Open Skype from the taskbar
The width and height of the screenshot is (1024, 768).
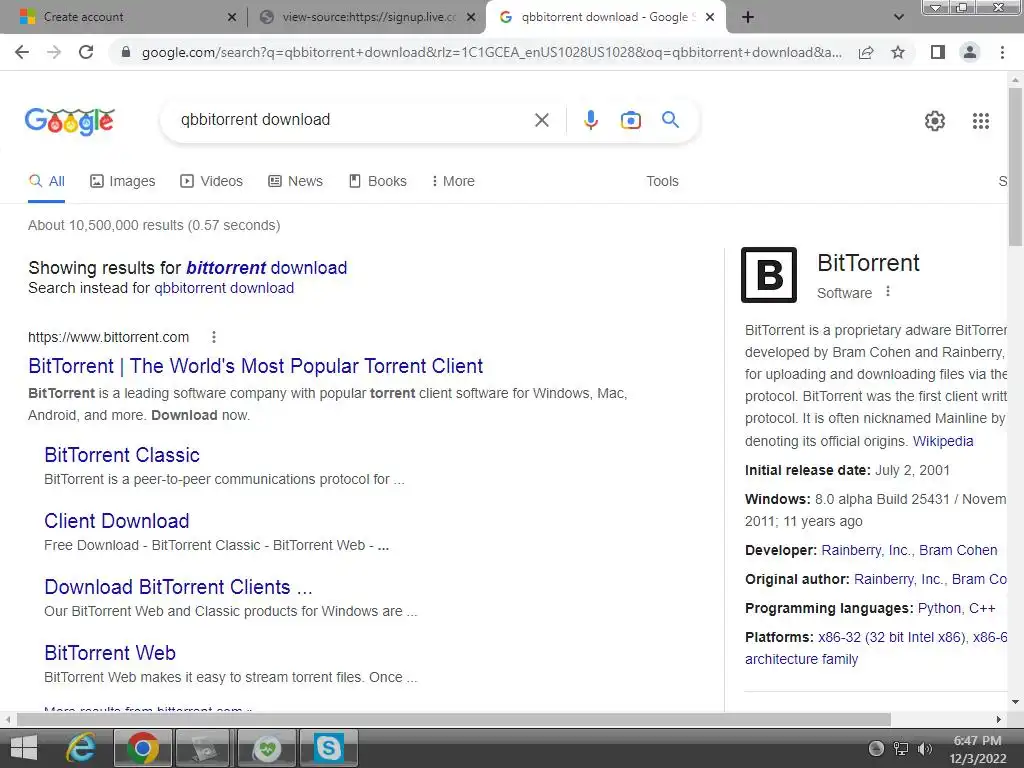coord(328,748)
